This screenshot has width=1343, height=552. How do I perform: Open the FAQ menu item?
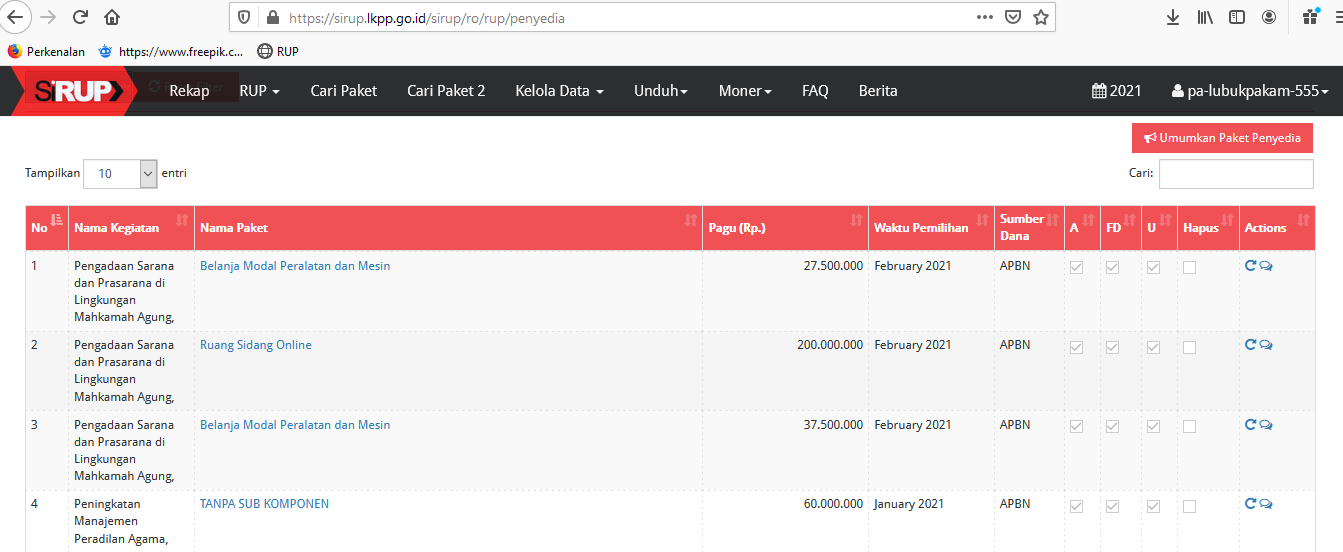[x=815, y=91]
